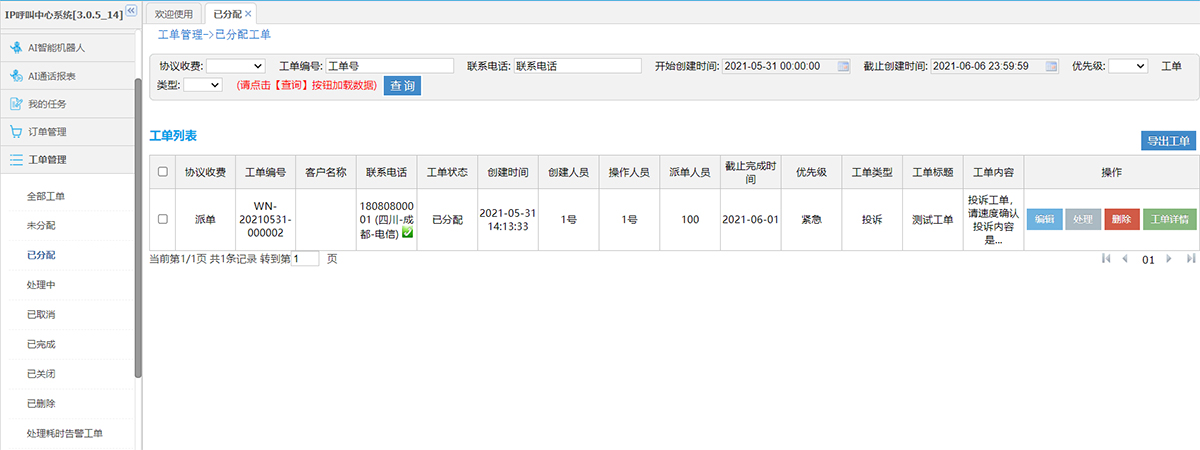
Task: Click the 工单内容 cell starting 投诉工单
Action: click(993, 219)
